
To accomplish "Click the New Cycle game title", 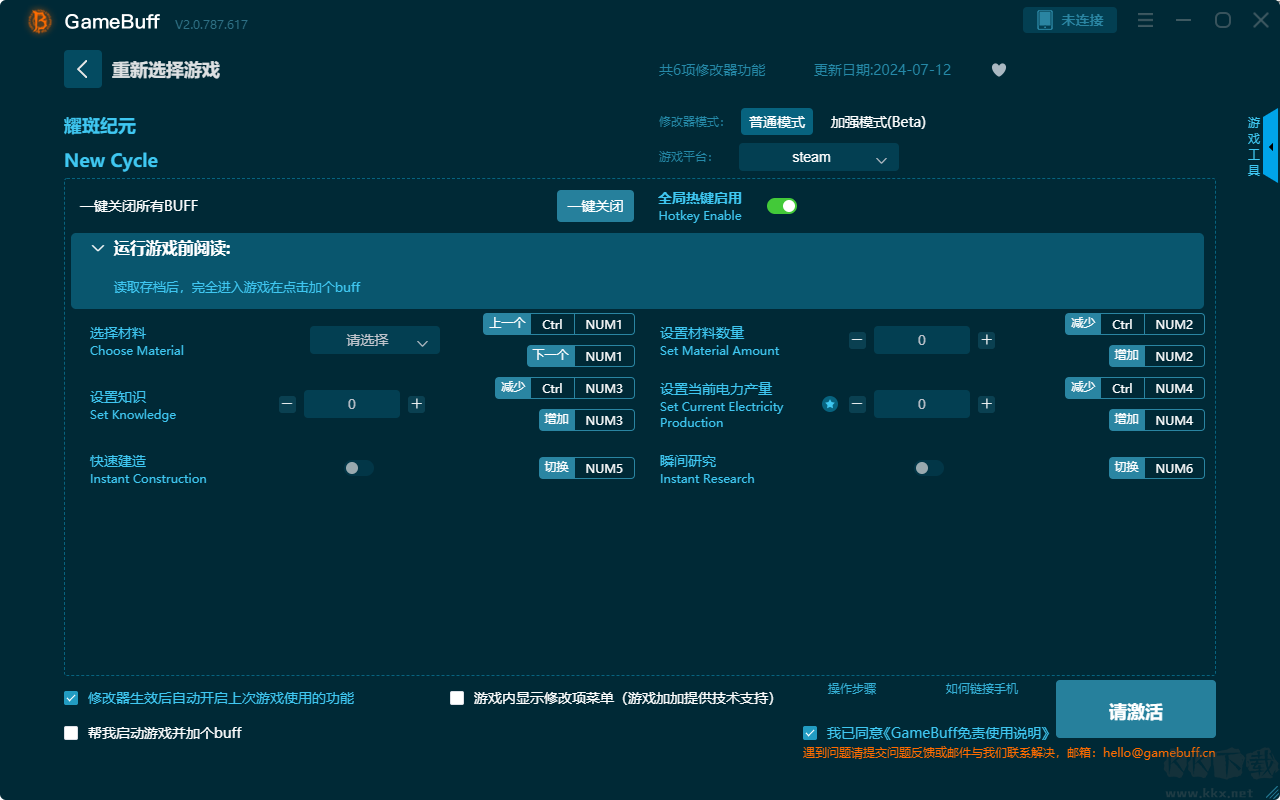I will tap(111, 161).
